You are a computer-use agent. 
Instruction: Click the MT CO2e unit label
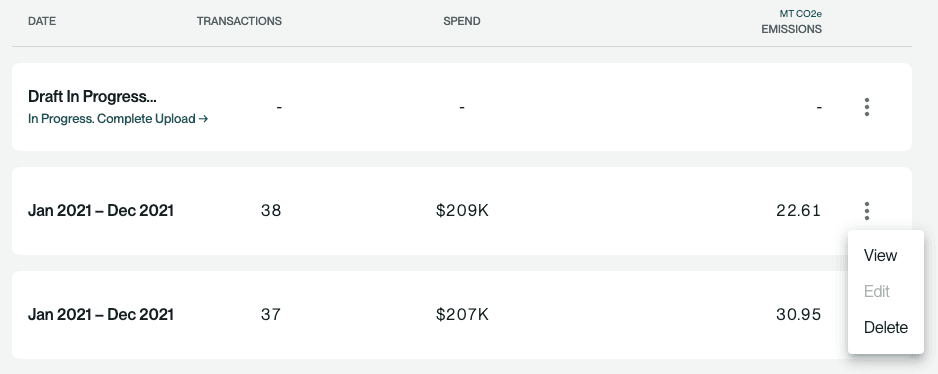[x=800, y=13]
